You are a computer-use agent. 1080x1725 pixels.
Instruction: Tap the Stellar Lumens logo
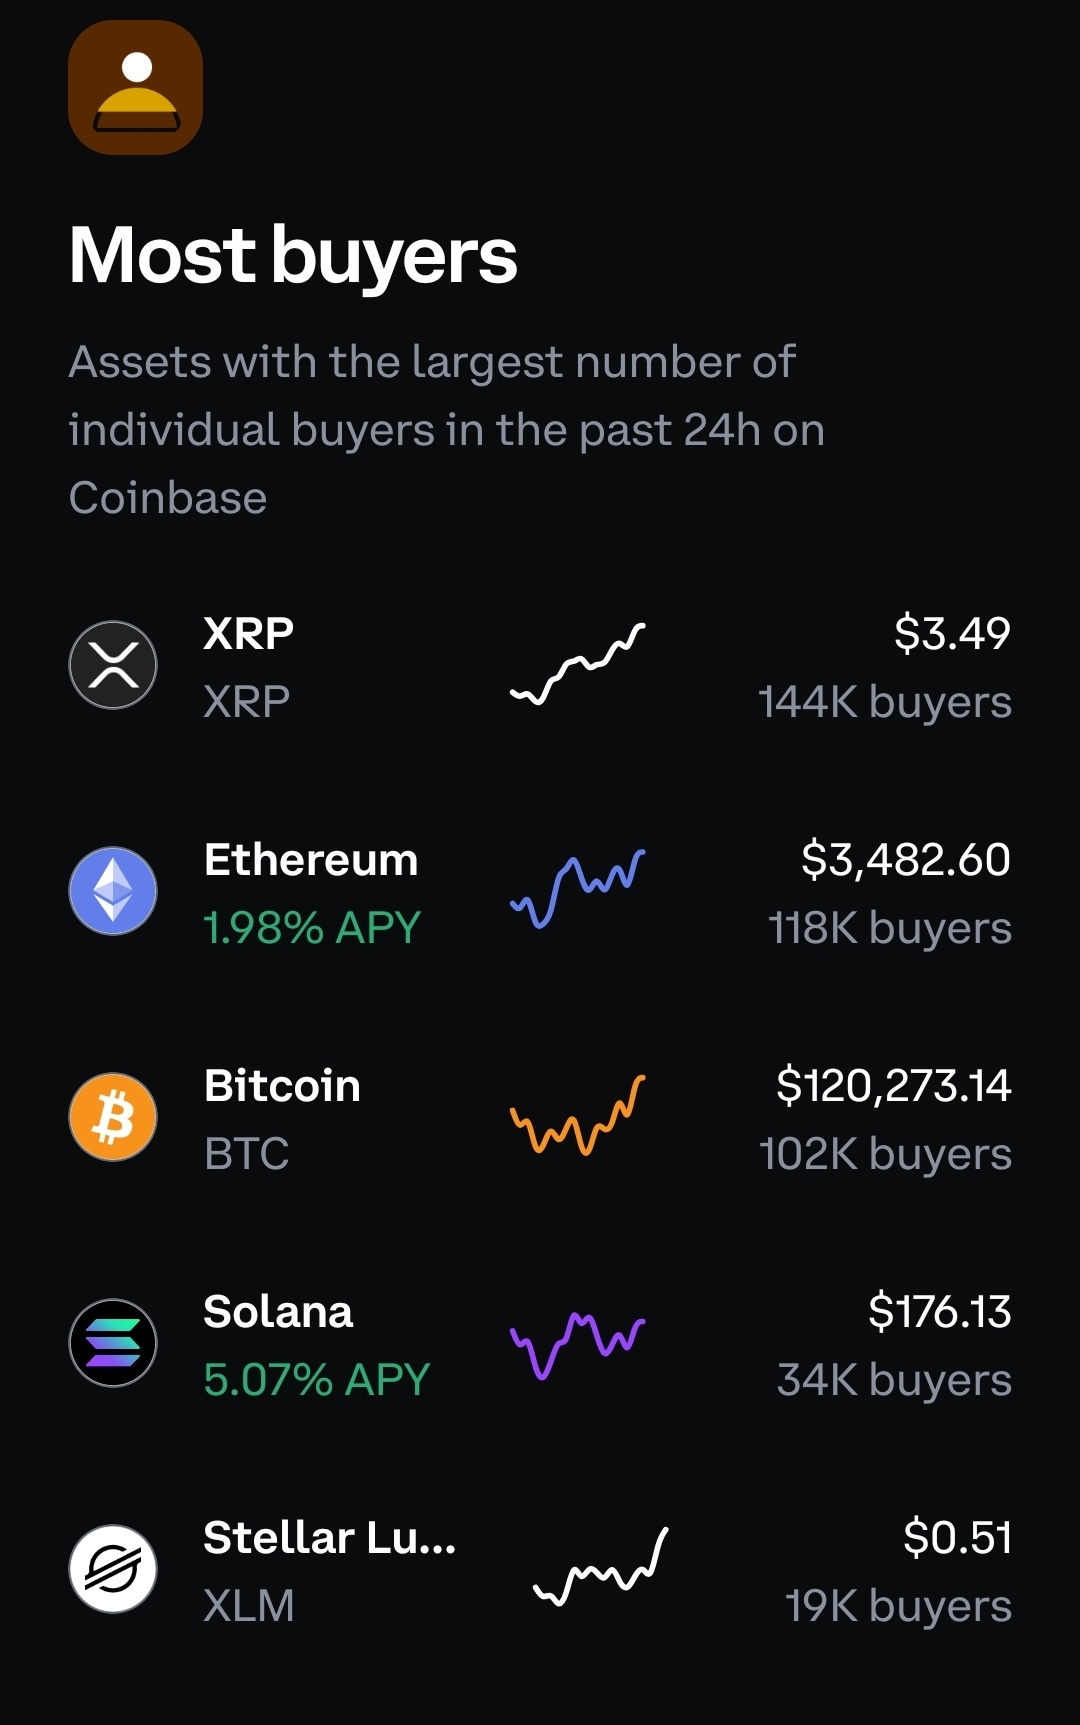(113, 1569)
